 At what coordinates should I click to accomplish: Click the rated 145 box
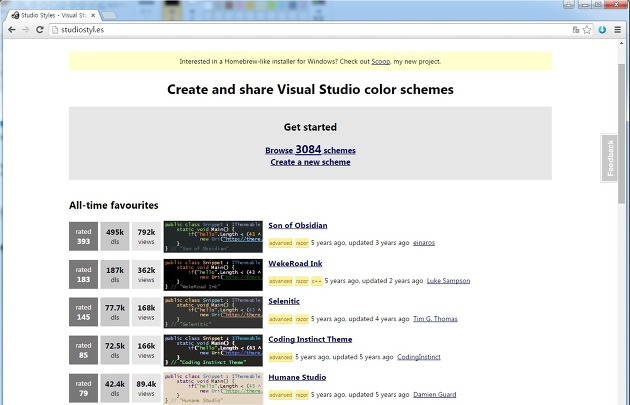(83, 312)
